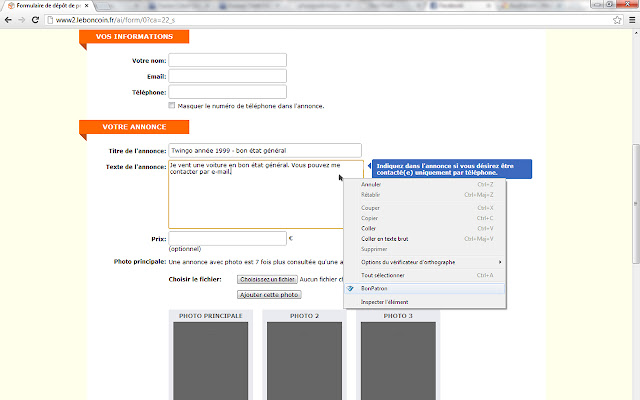Screen dimensions: 640x400
Task: Select the Photo 2 placeholder thumbnail
Action: (x=304, y=361)
